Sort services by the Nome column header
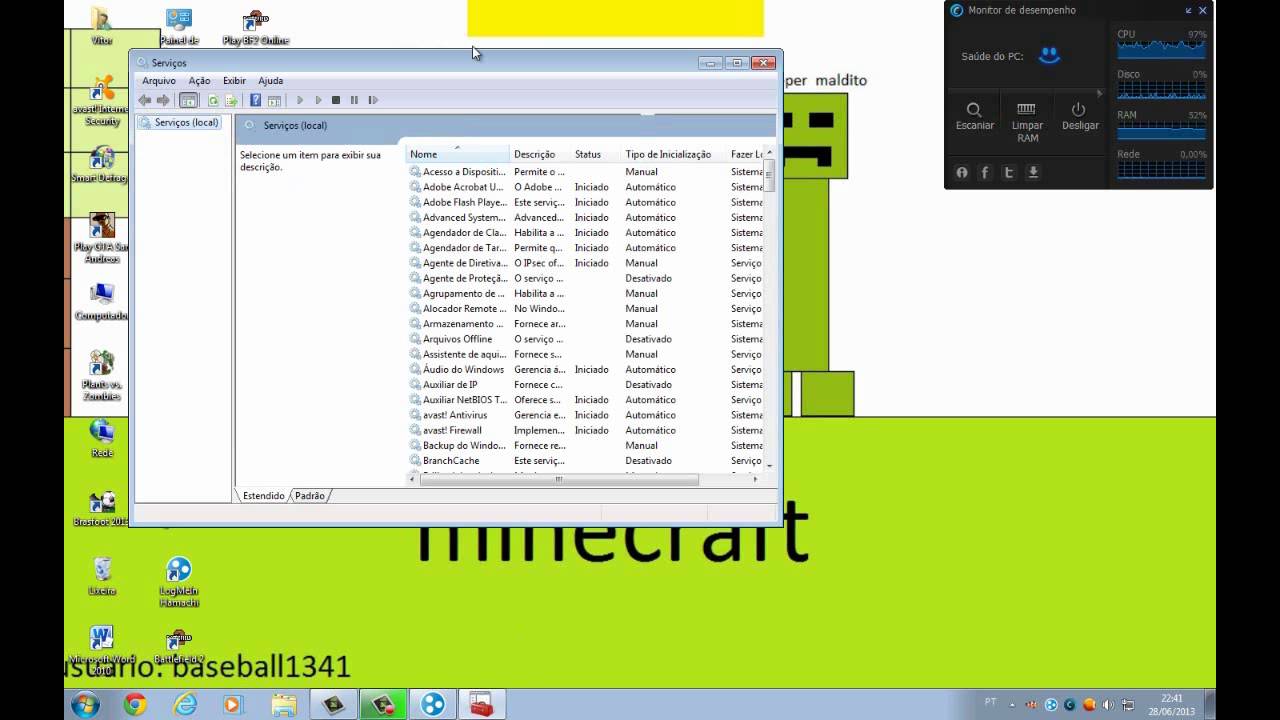The width and height of the screenshot is (1280, 720). pyautogui.click(x=458, y=154)
